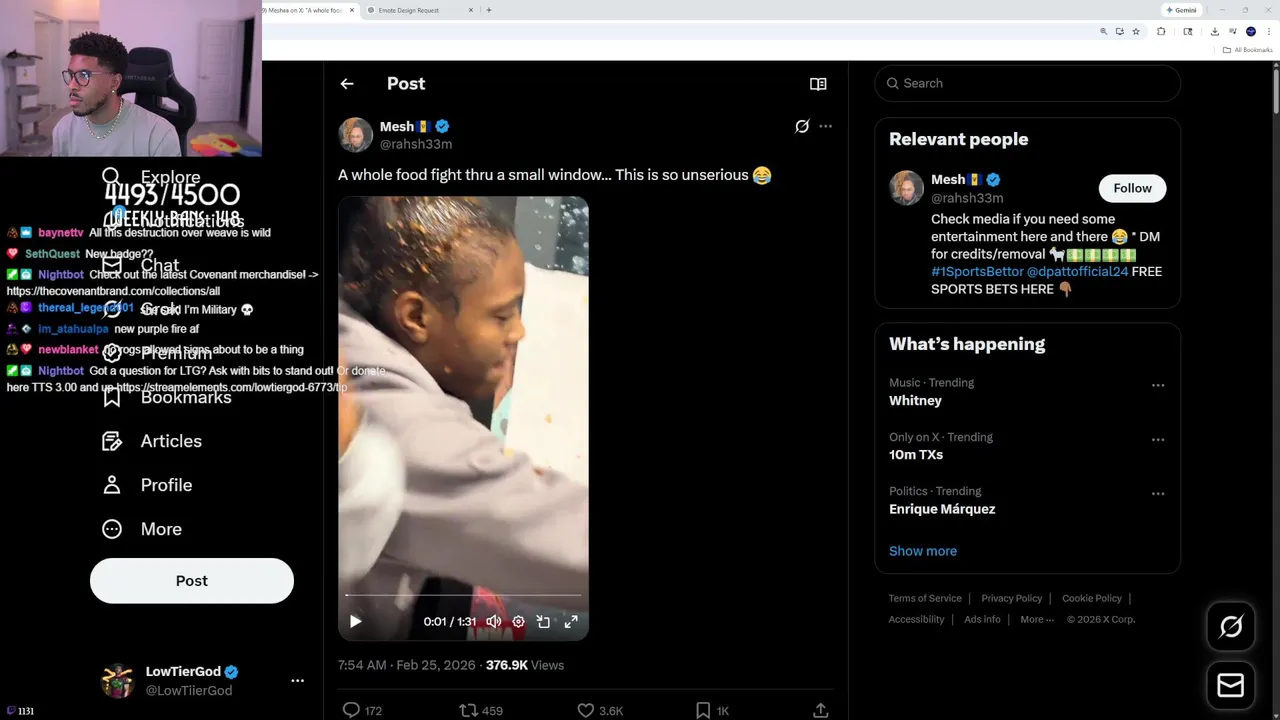Open Articles in the sidebar
This screenshot has width=1280, height=720.
(x=152, y=441)
